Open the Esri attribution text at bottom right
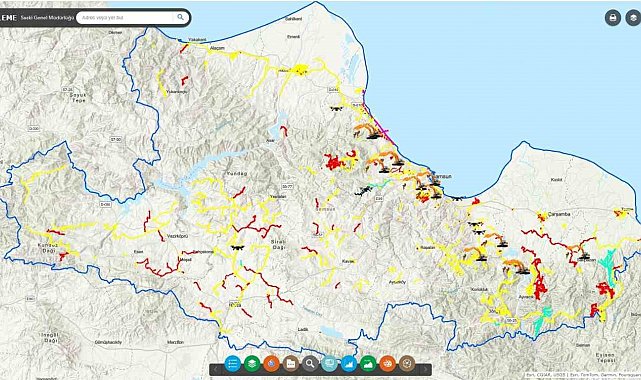 point(583,375)
